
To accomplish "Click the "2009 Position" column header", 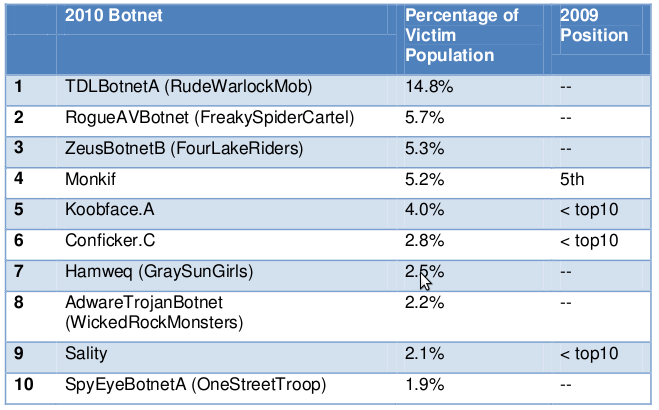I will coord(594,26).
